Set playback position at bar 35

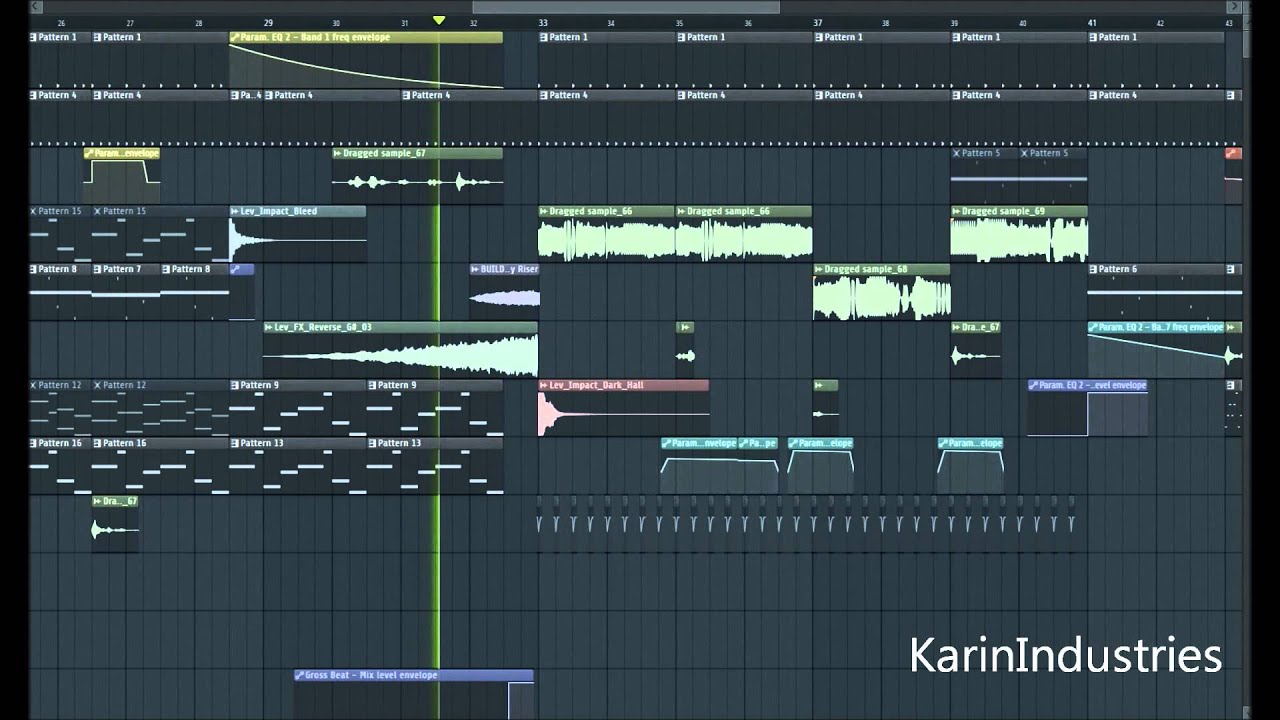coord(680,23)
